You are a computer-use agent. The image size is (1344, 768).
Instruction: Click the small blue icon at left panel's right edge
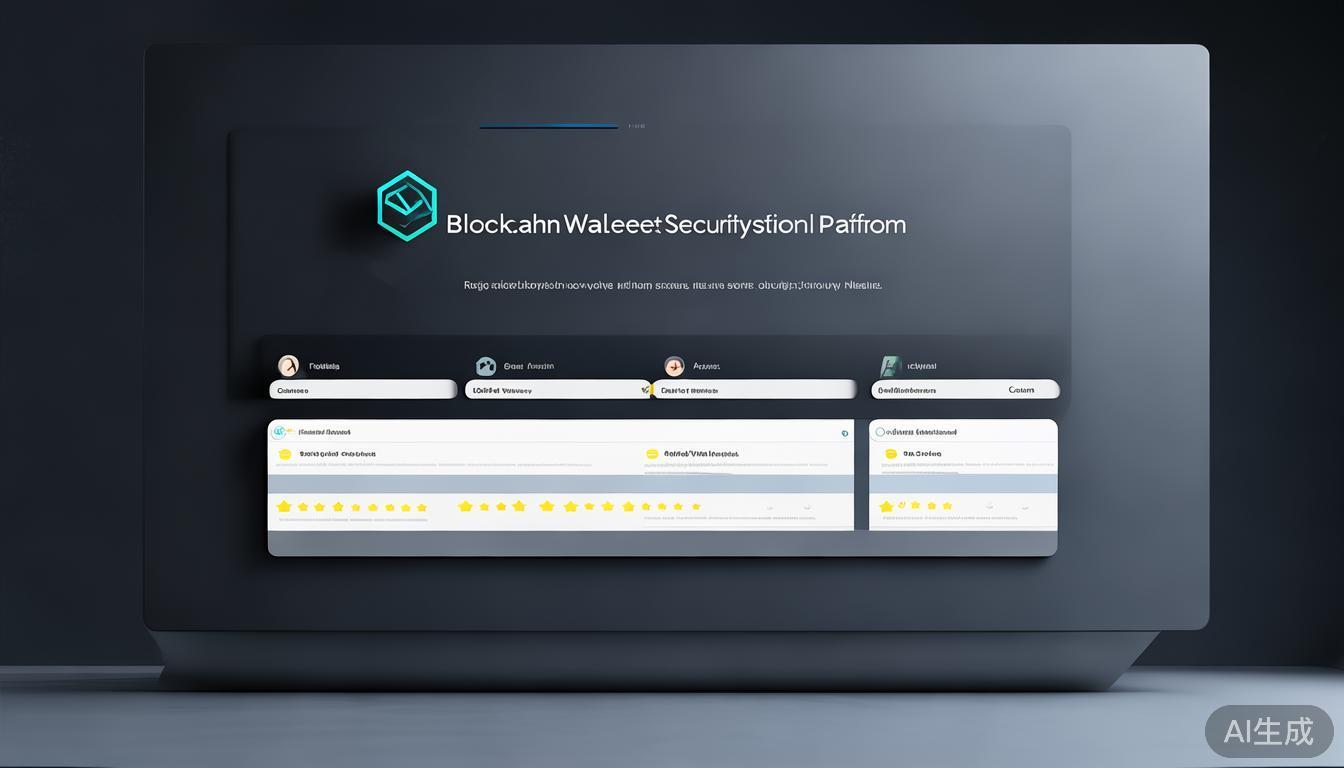845,433
